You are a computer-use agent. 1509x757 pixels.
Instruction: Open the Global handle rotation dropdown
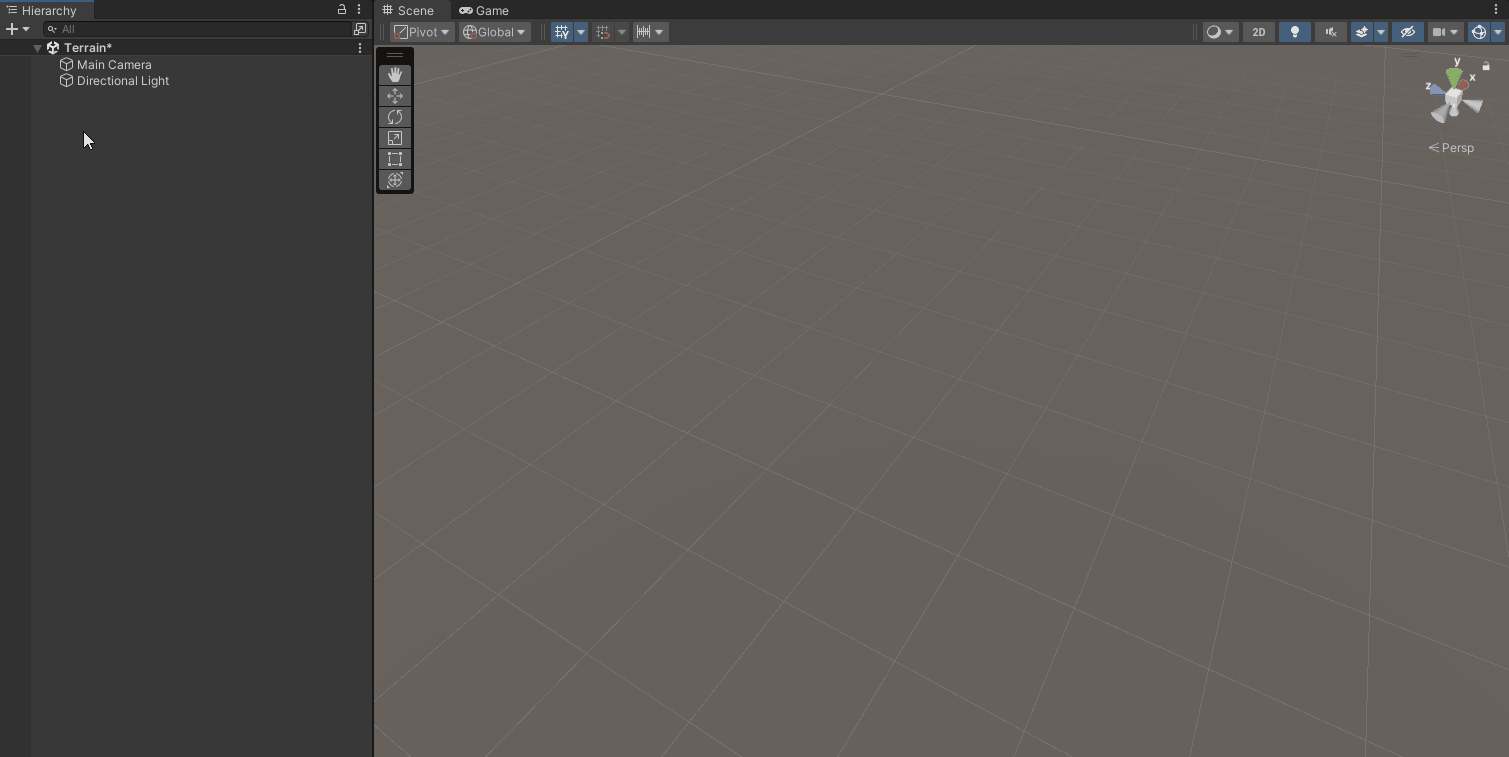(x=494, y=32)
